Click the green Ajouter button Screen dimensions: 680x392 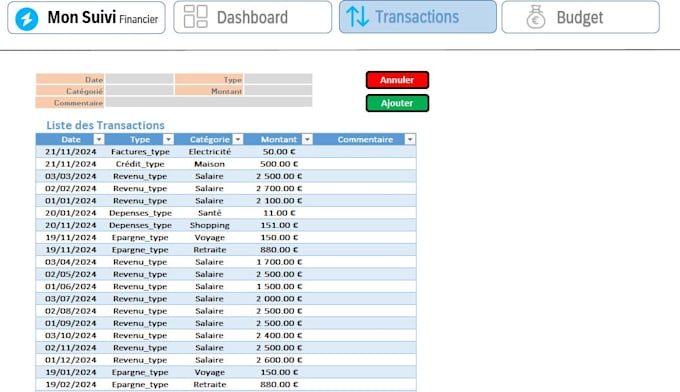coord(397,103)
